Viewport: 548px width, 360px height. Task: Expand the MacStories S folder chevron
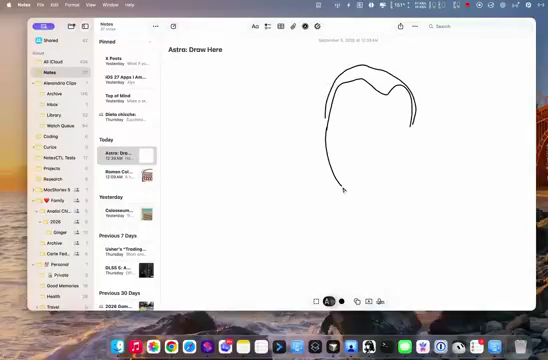34,190
